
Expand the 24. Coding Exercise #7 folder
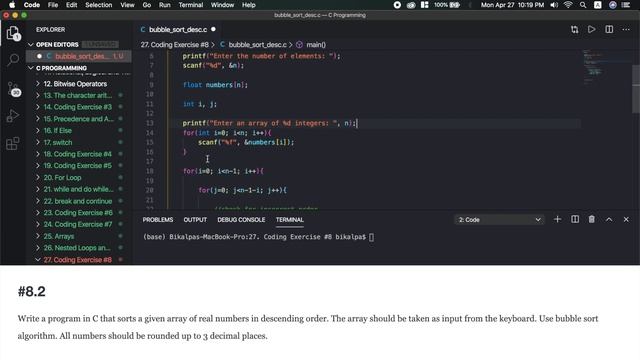(x=78, y=224)
